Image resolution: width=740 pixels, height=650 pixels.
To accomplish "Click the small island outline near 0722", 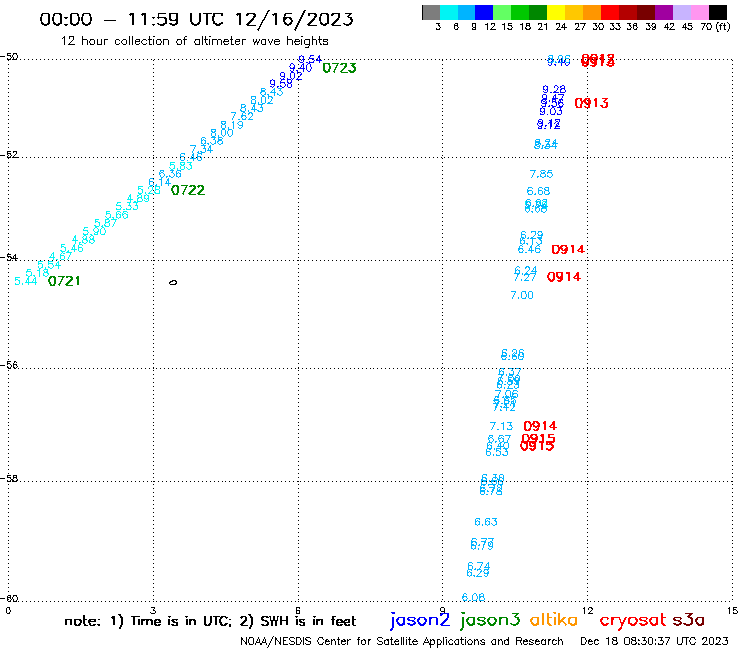I will 173,282.
